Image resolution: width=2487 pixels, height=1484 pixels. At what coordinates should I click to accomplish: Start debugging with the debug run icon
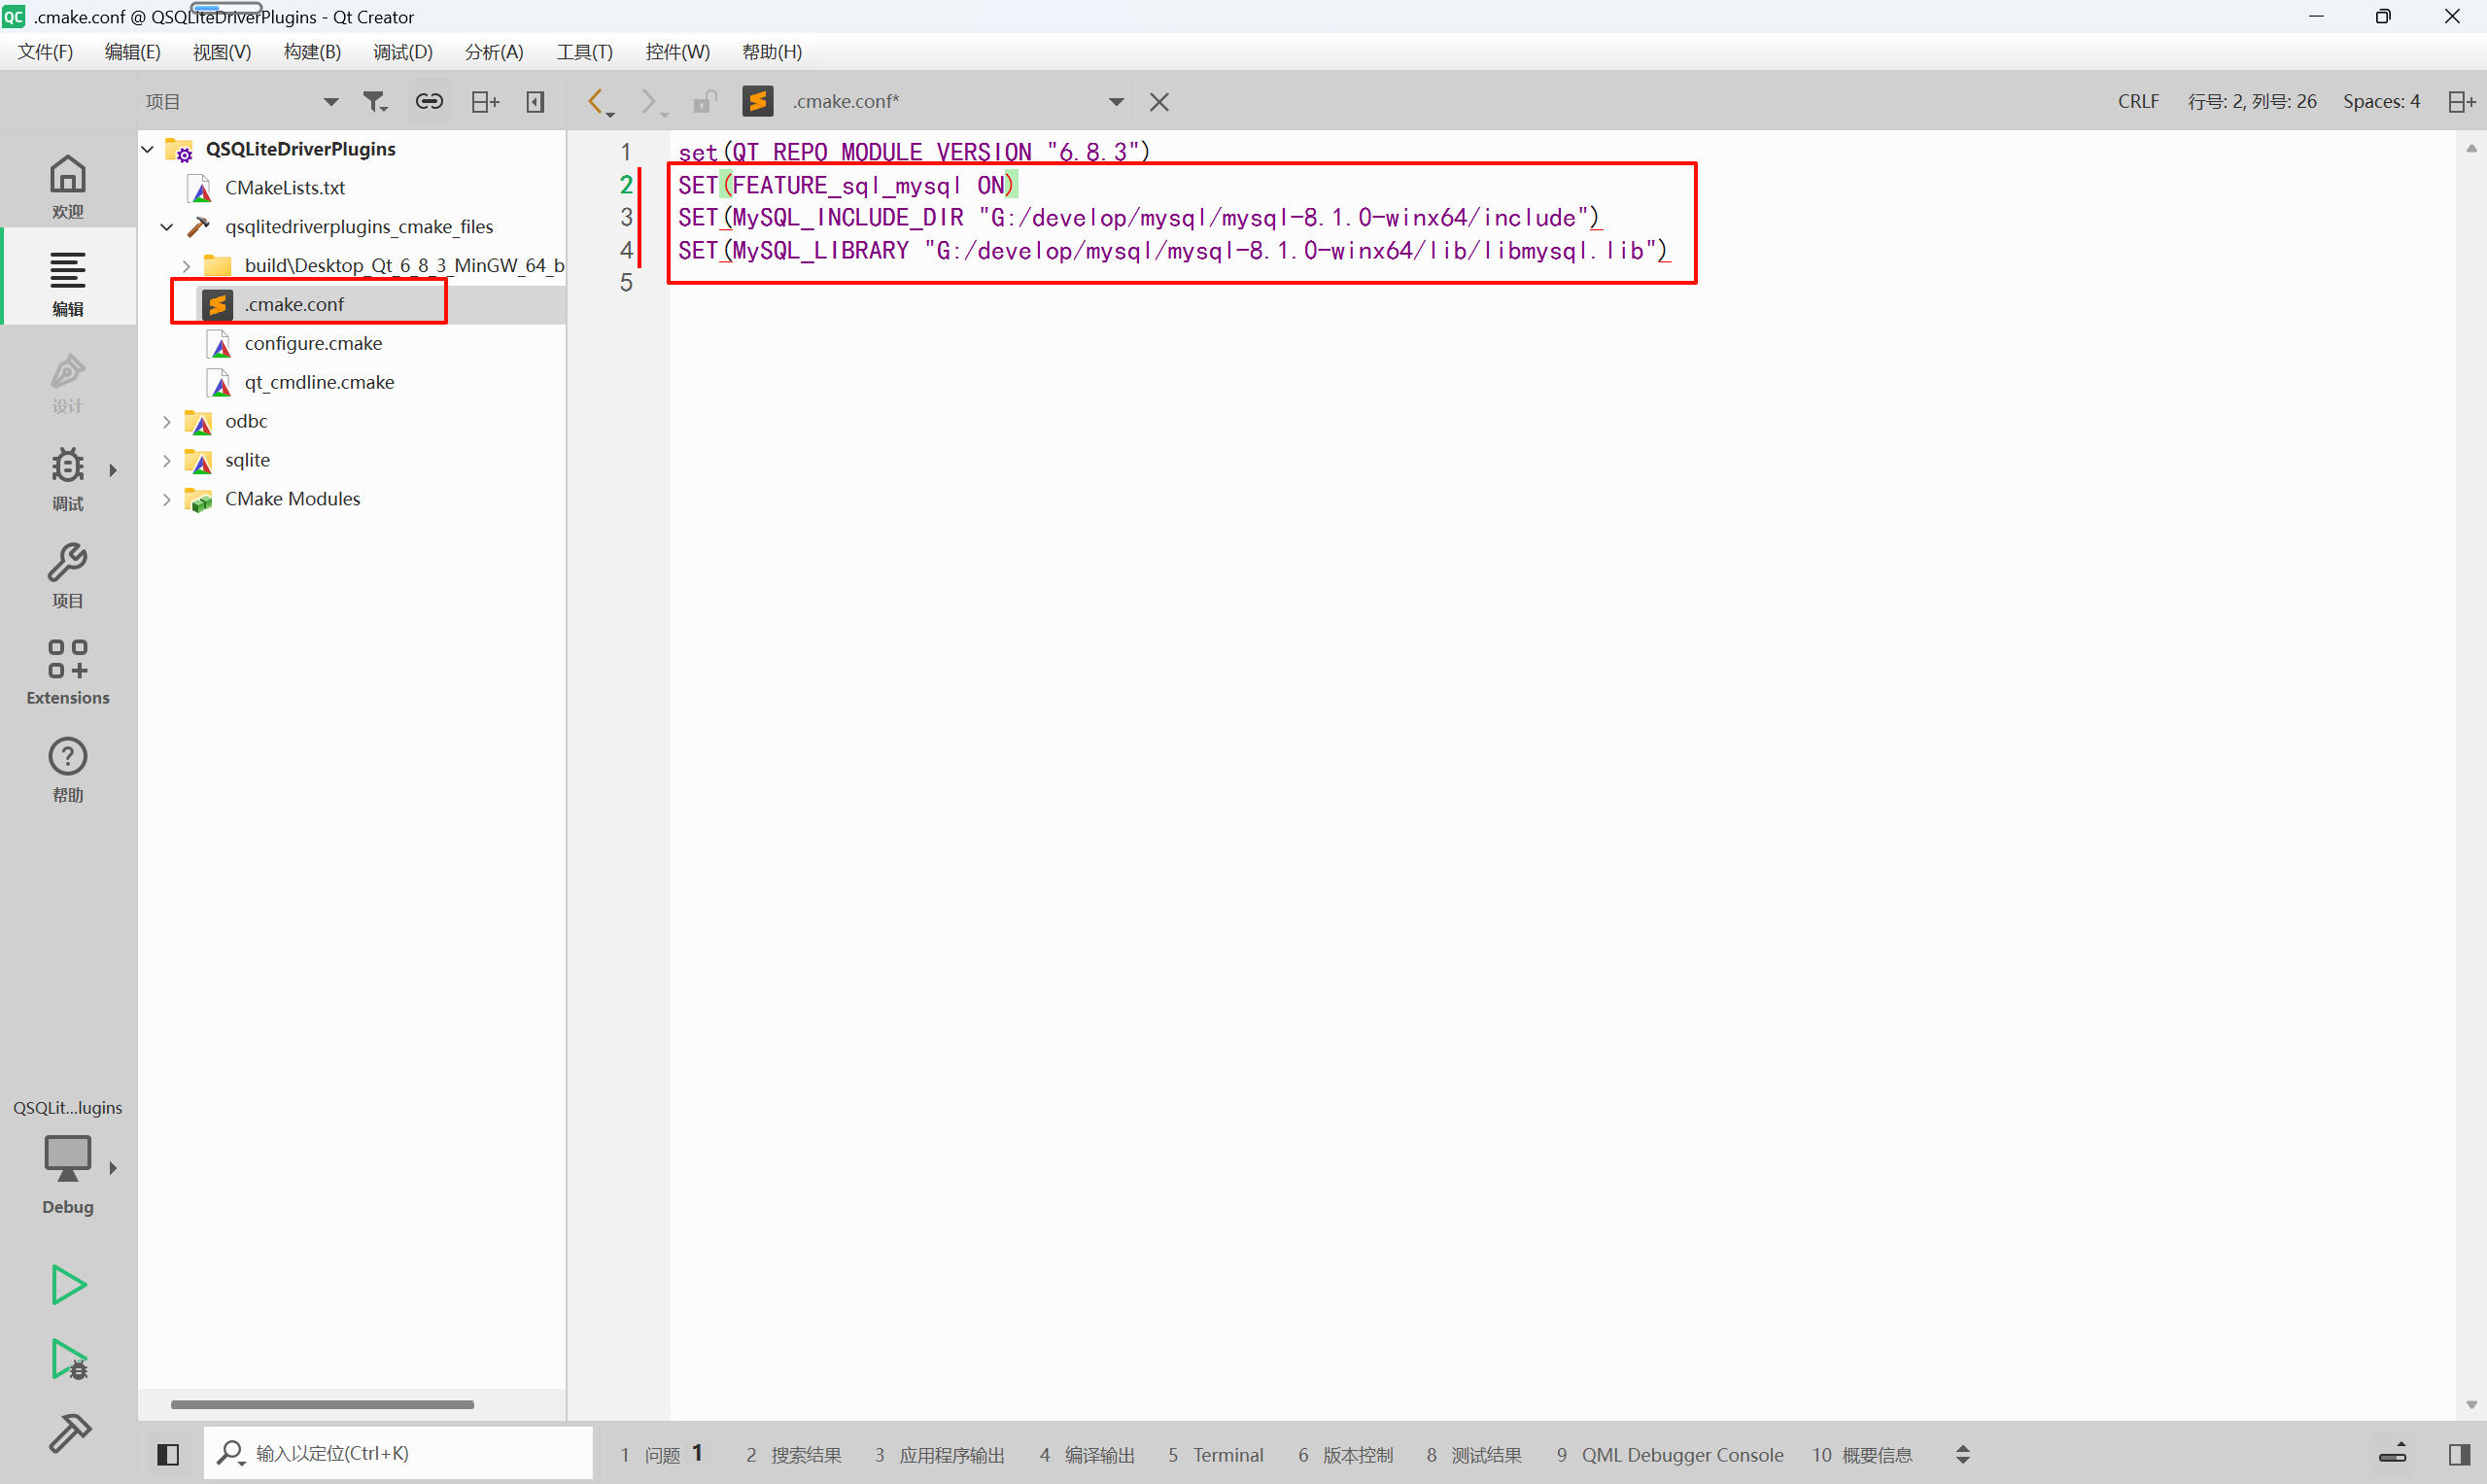coord(66,1360)
